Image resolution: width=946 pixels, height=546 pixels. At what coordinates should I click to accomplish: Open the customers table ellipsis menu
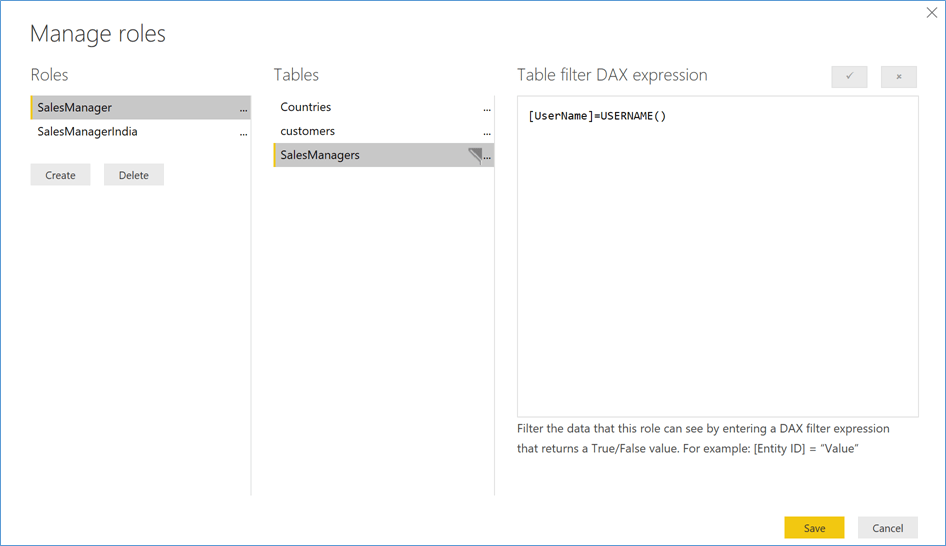[487, 133]
